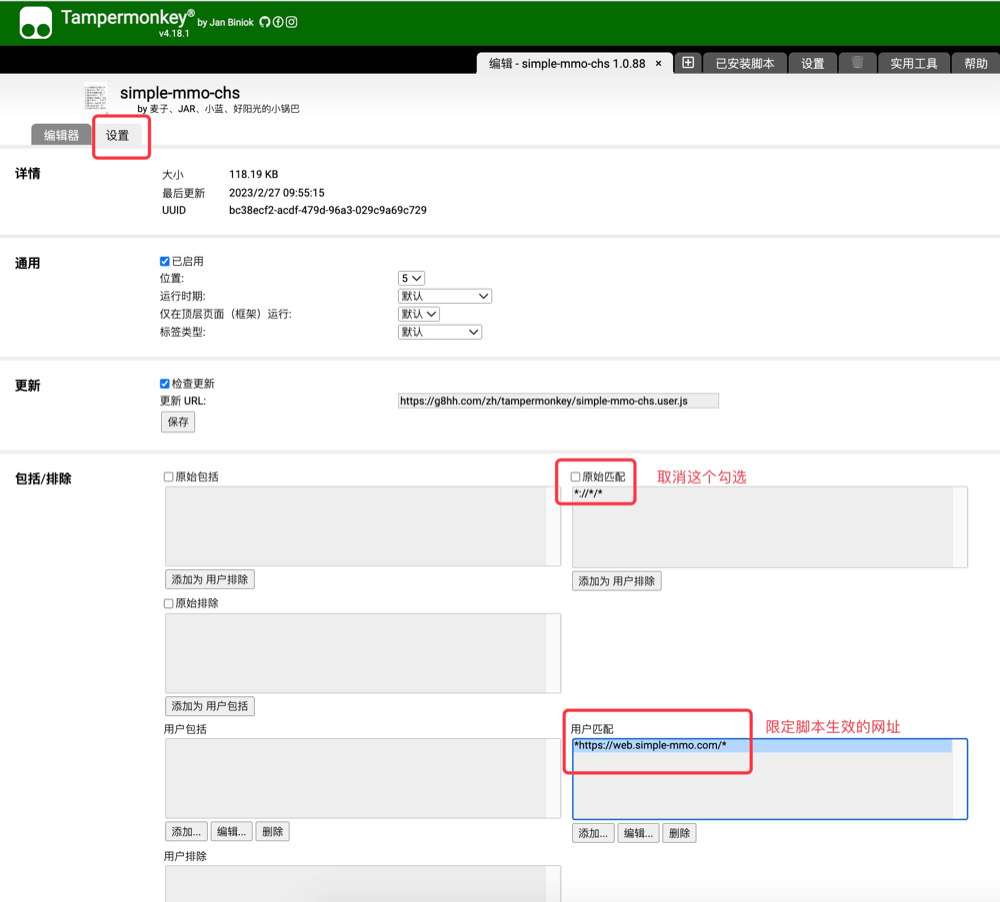Click the 118.19 KB size value

pos(254,174)
